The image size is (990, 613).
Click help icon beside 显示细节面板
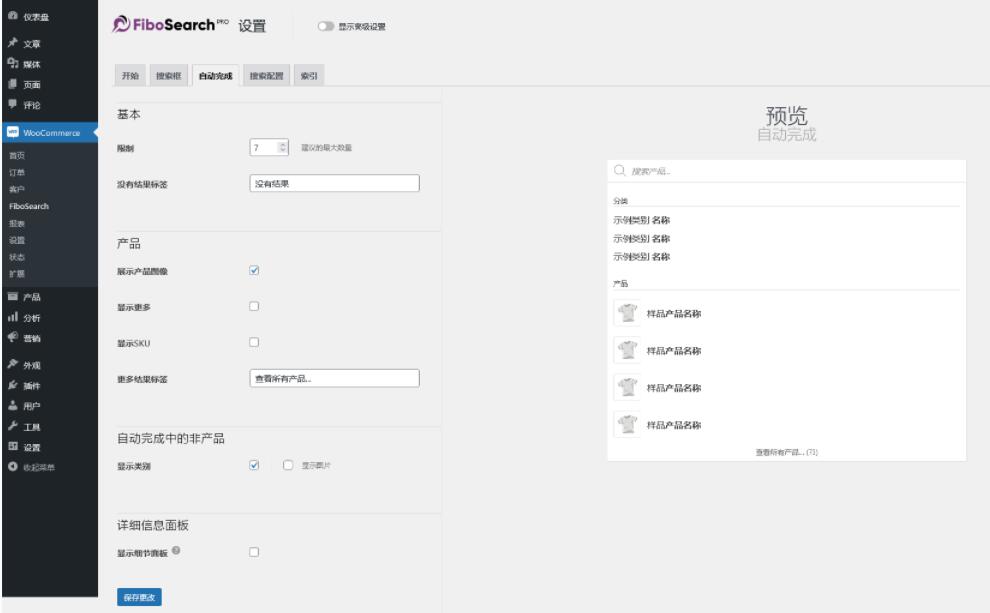coord(174,551)
